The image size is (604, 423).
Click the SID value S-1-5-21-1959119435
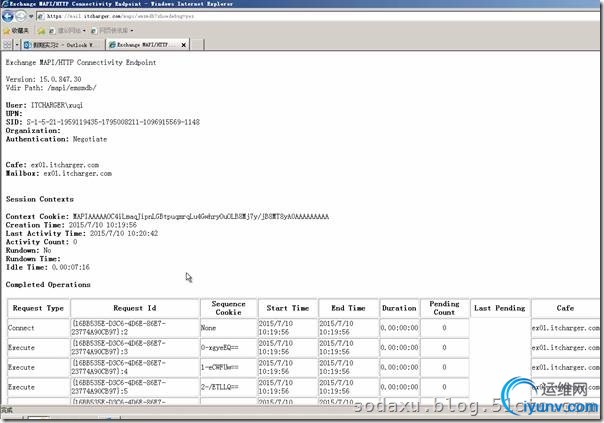click(x=113, y=122)
